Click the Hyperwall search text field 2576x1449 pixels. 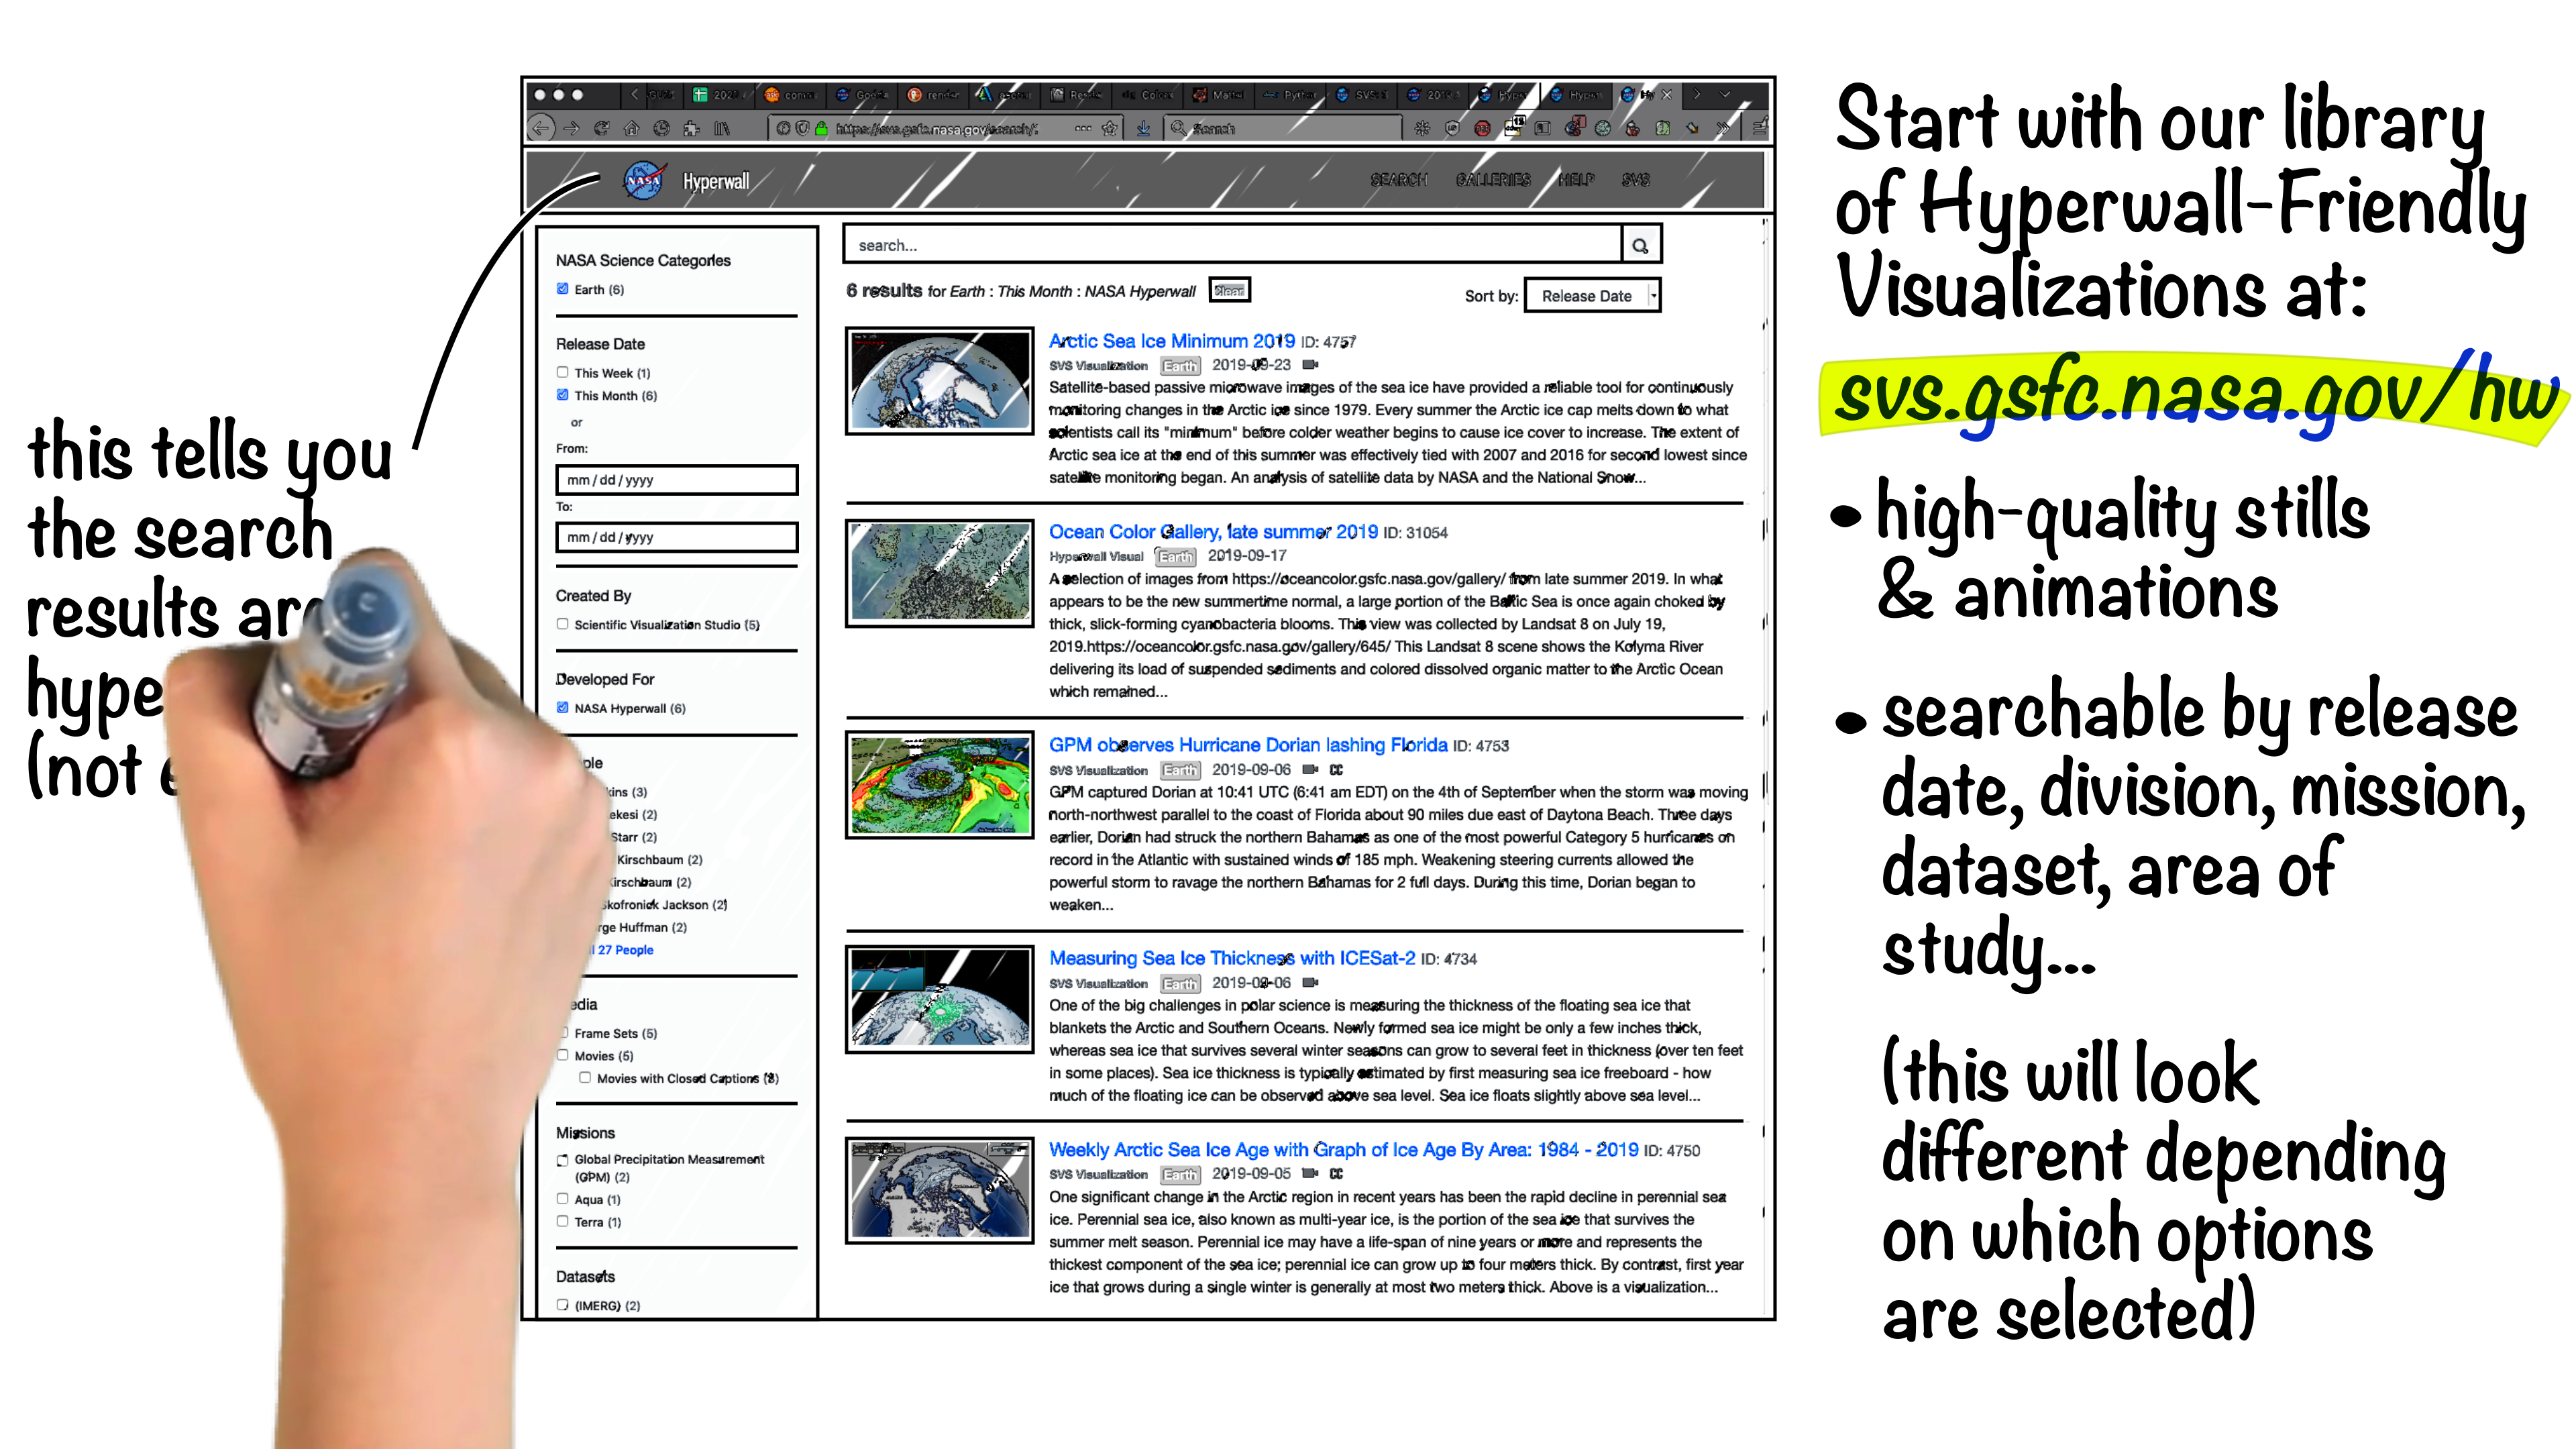pos(1232,245)
